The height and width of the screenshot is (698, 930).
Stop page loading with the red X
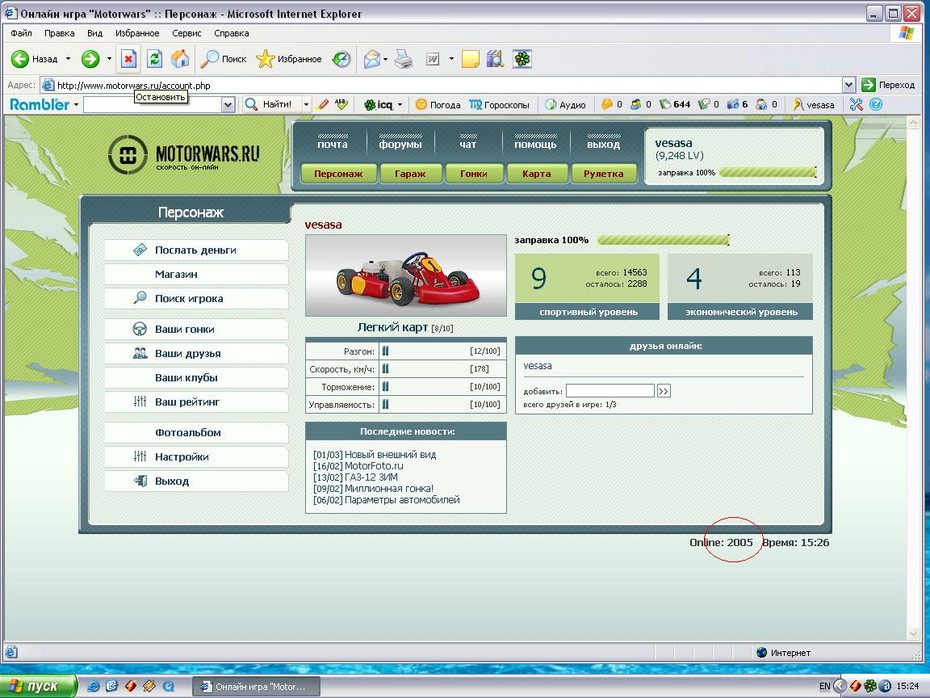point(128,59)
